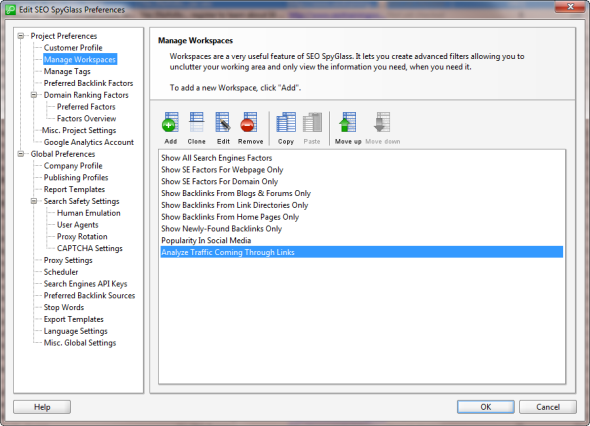Open Manage Tags preferences

(x=67, y=71)
